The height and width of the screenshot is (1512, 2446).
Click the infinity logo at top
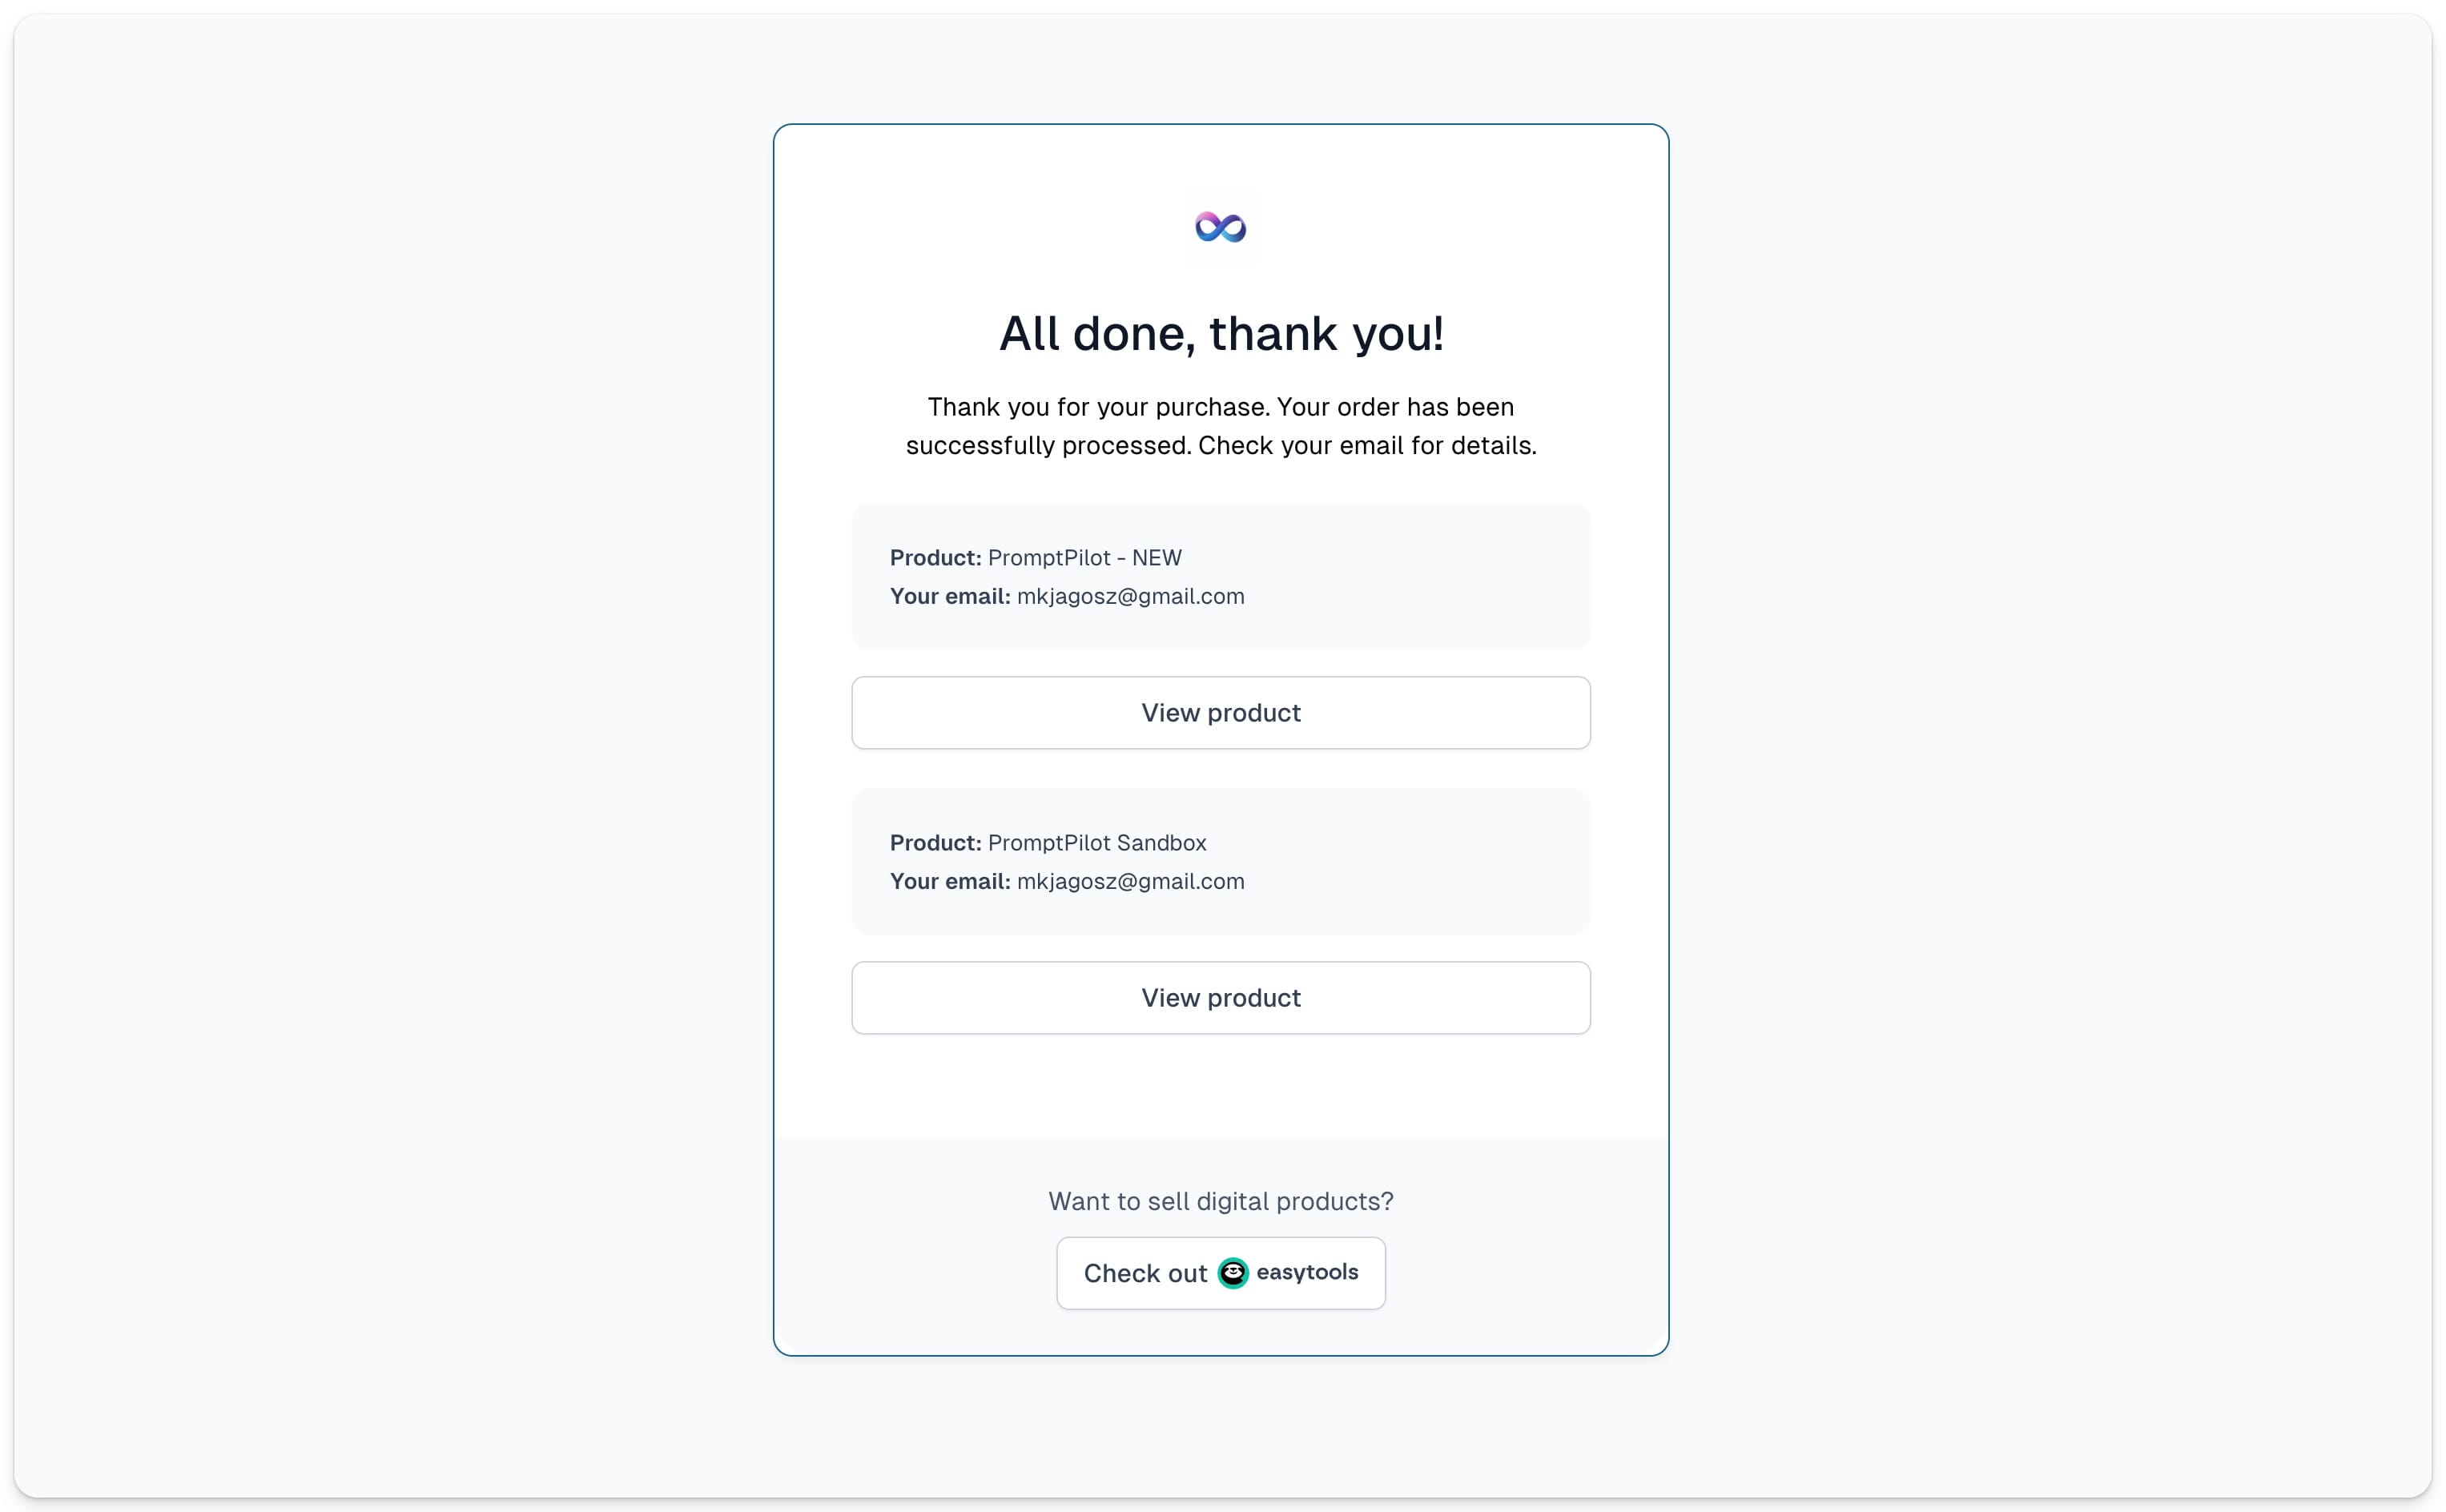(1221, 227)
